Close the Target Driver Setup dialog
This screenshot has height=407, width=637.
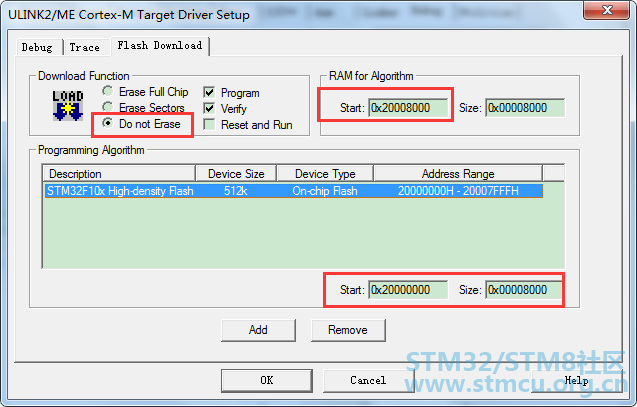click(x=607, y=10)
